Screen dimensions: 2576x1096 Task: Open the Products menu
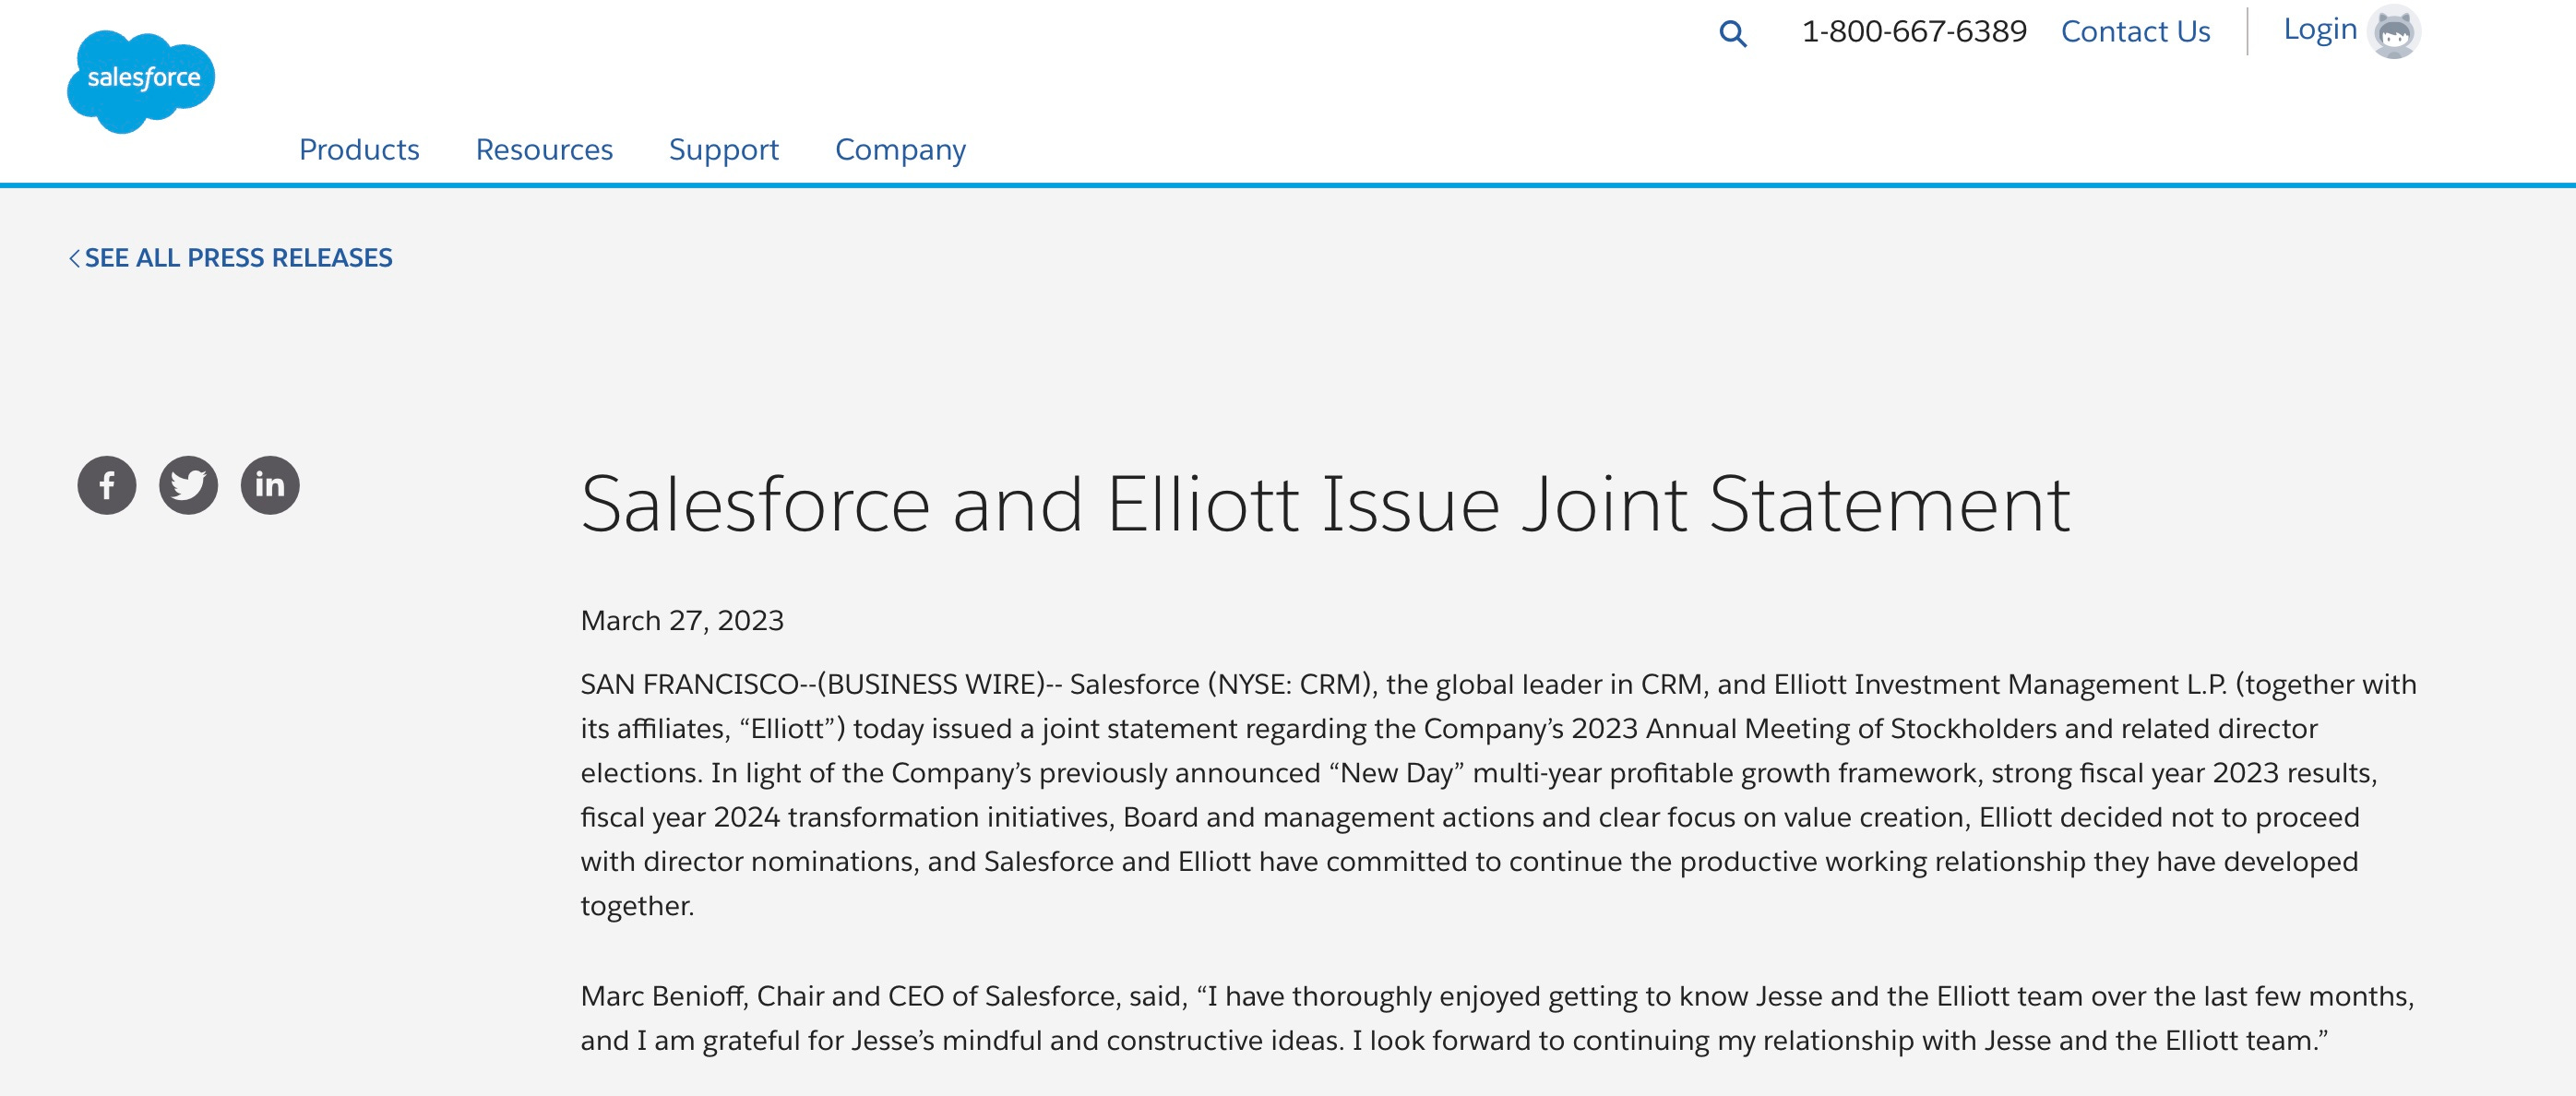359,149
